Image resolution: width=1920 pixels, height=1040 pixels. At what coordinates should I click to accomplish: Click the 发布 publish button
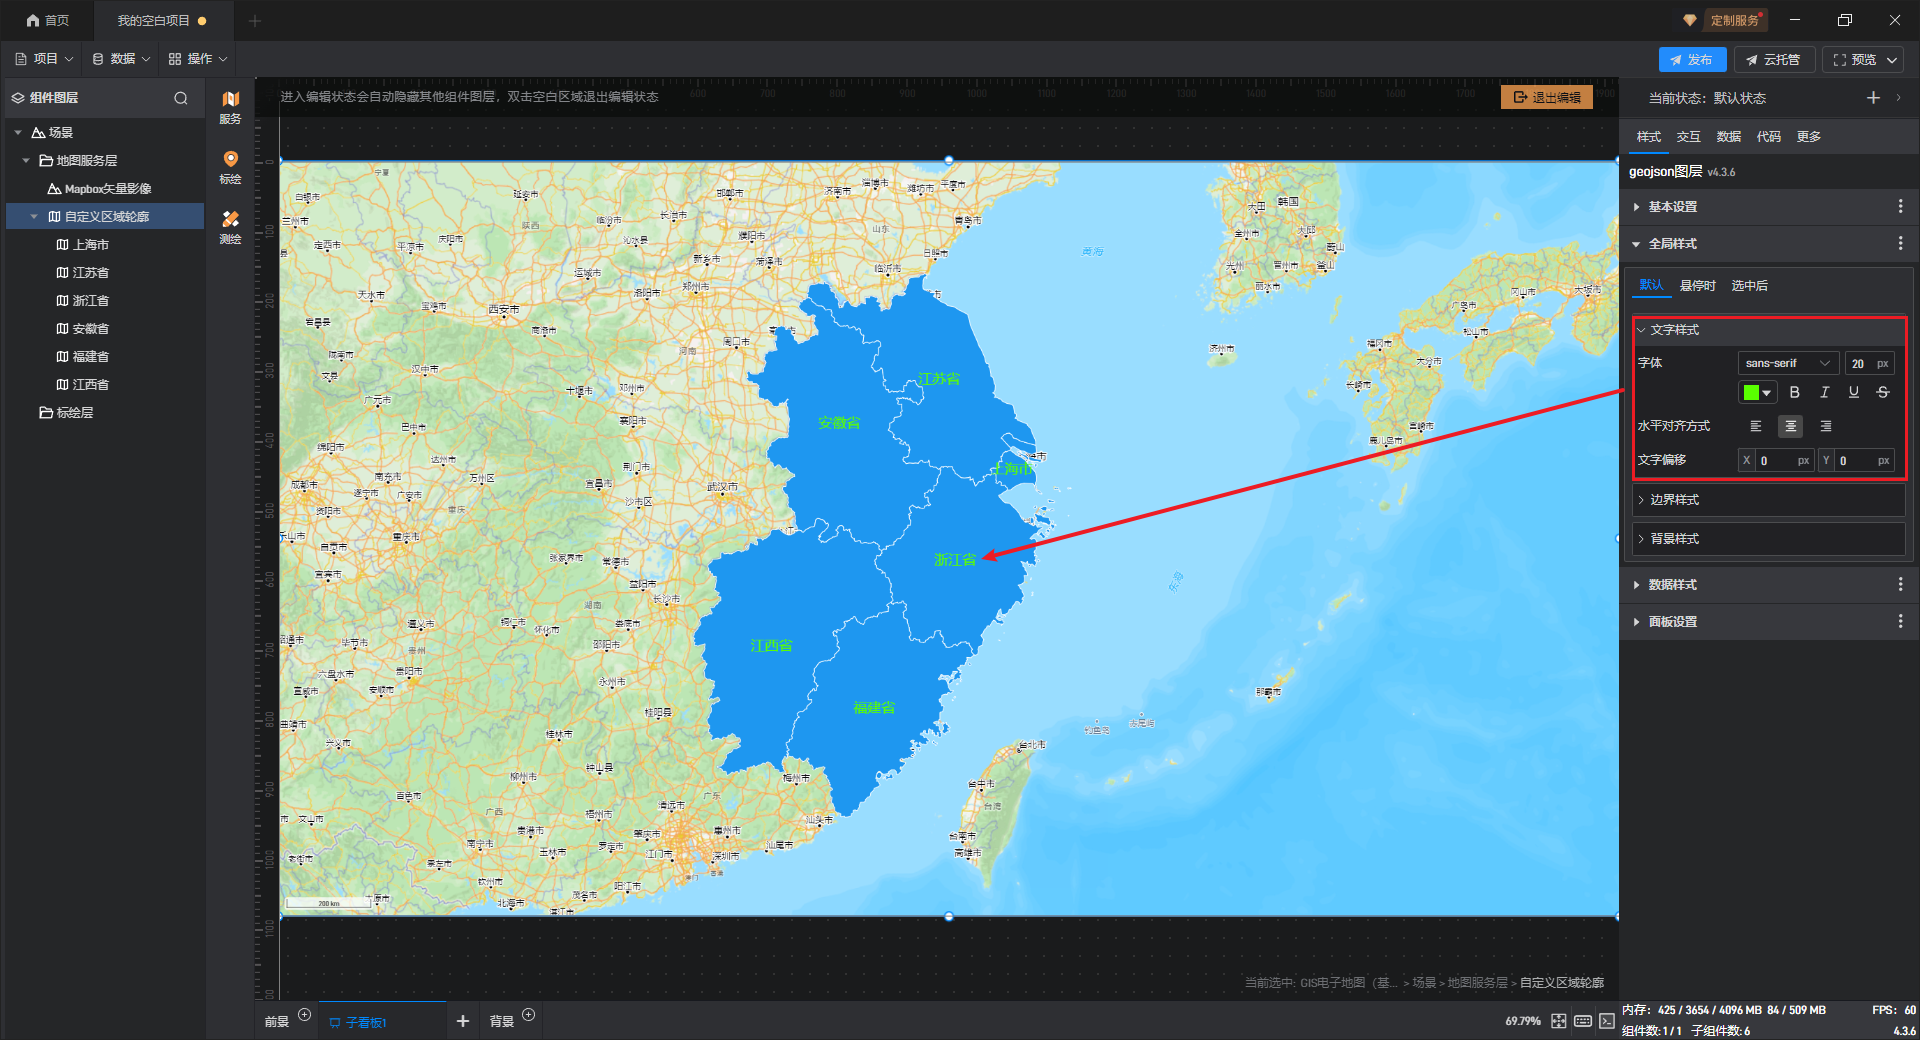coord(1692,60)
